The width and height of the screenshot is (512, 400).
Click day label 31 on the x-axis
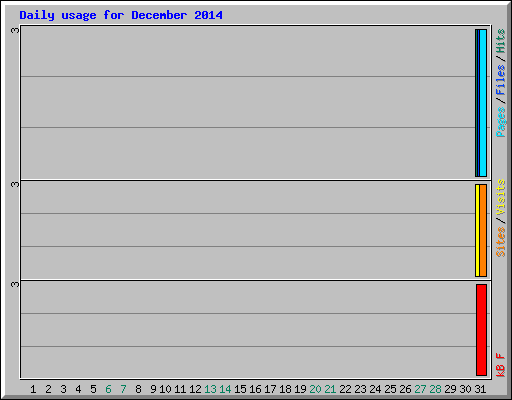480,389
